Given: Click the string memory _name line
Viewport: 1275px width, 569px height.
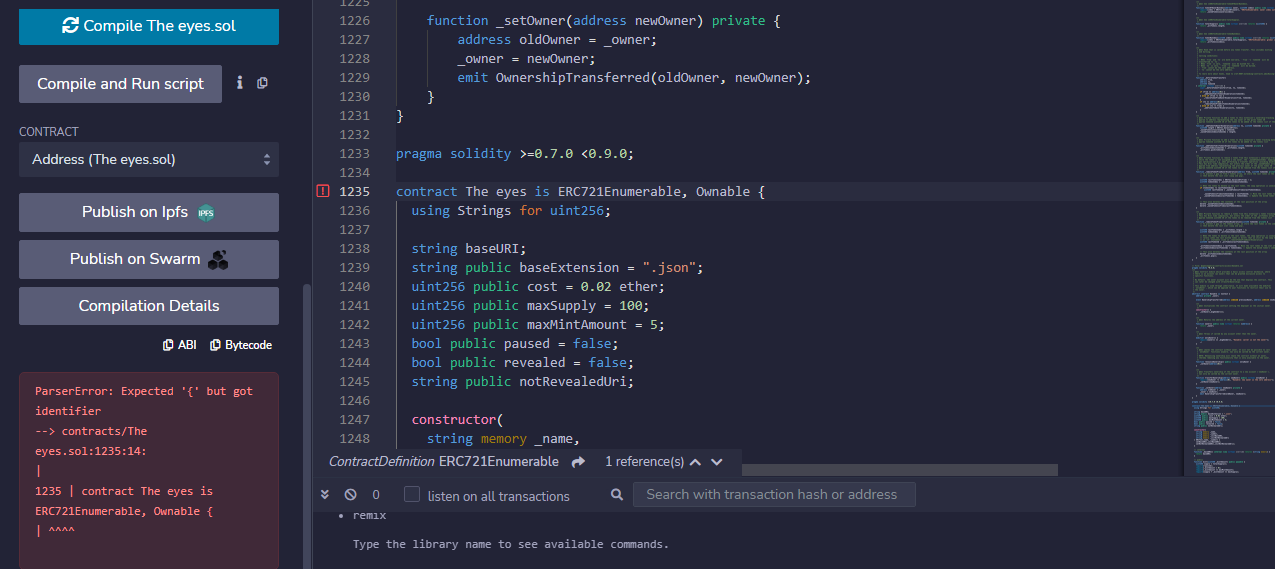Looking at the screenshot, I should [503, 438].
